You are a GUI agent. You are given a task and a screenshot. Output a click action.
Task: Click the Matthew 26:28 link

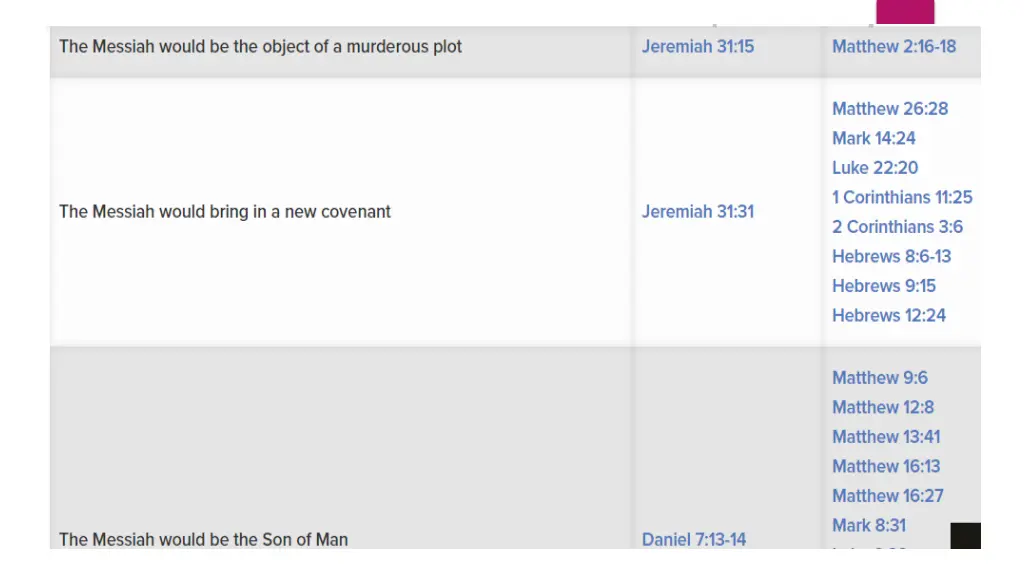click(890, 108)
